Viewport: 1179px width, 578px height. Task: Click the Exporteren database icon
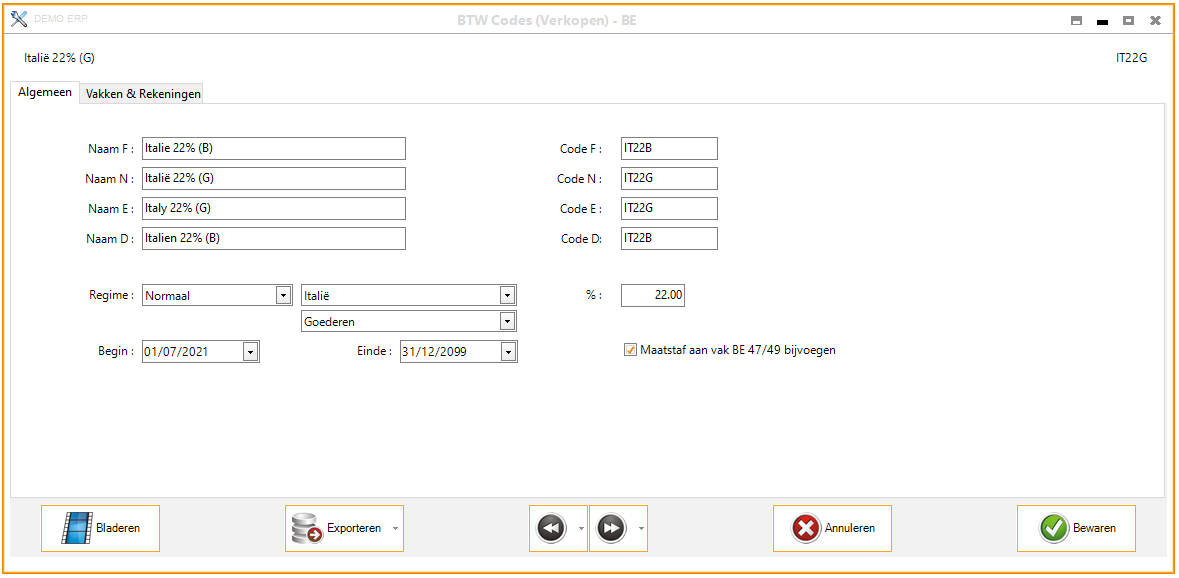(306, 528)
